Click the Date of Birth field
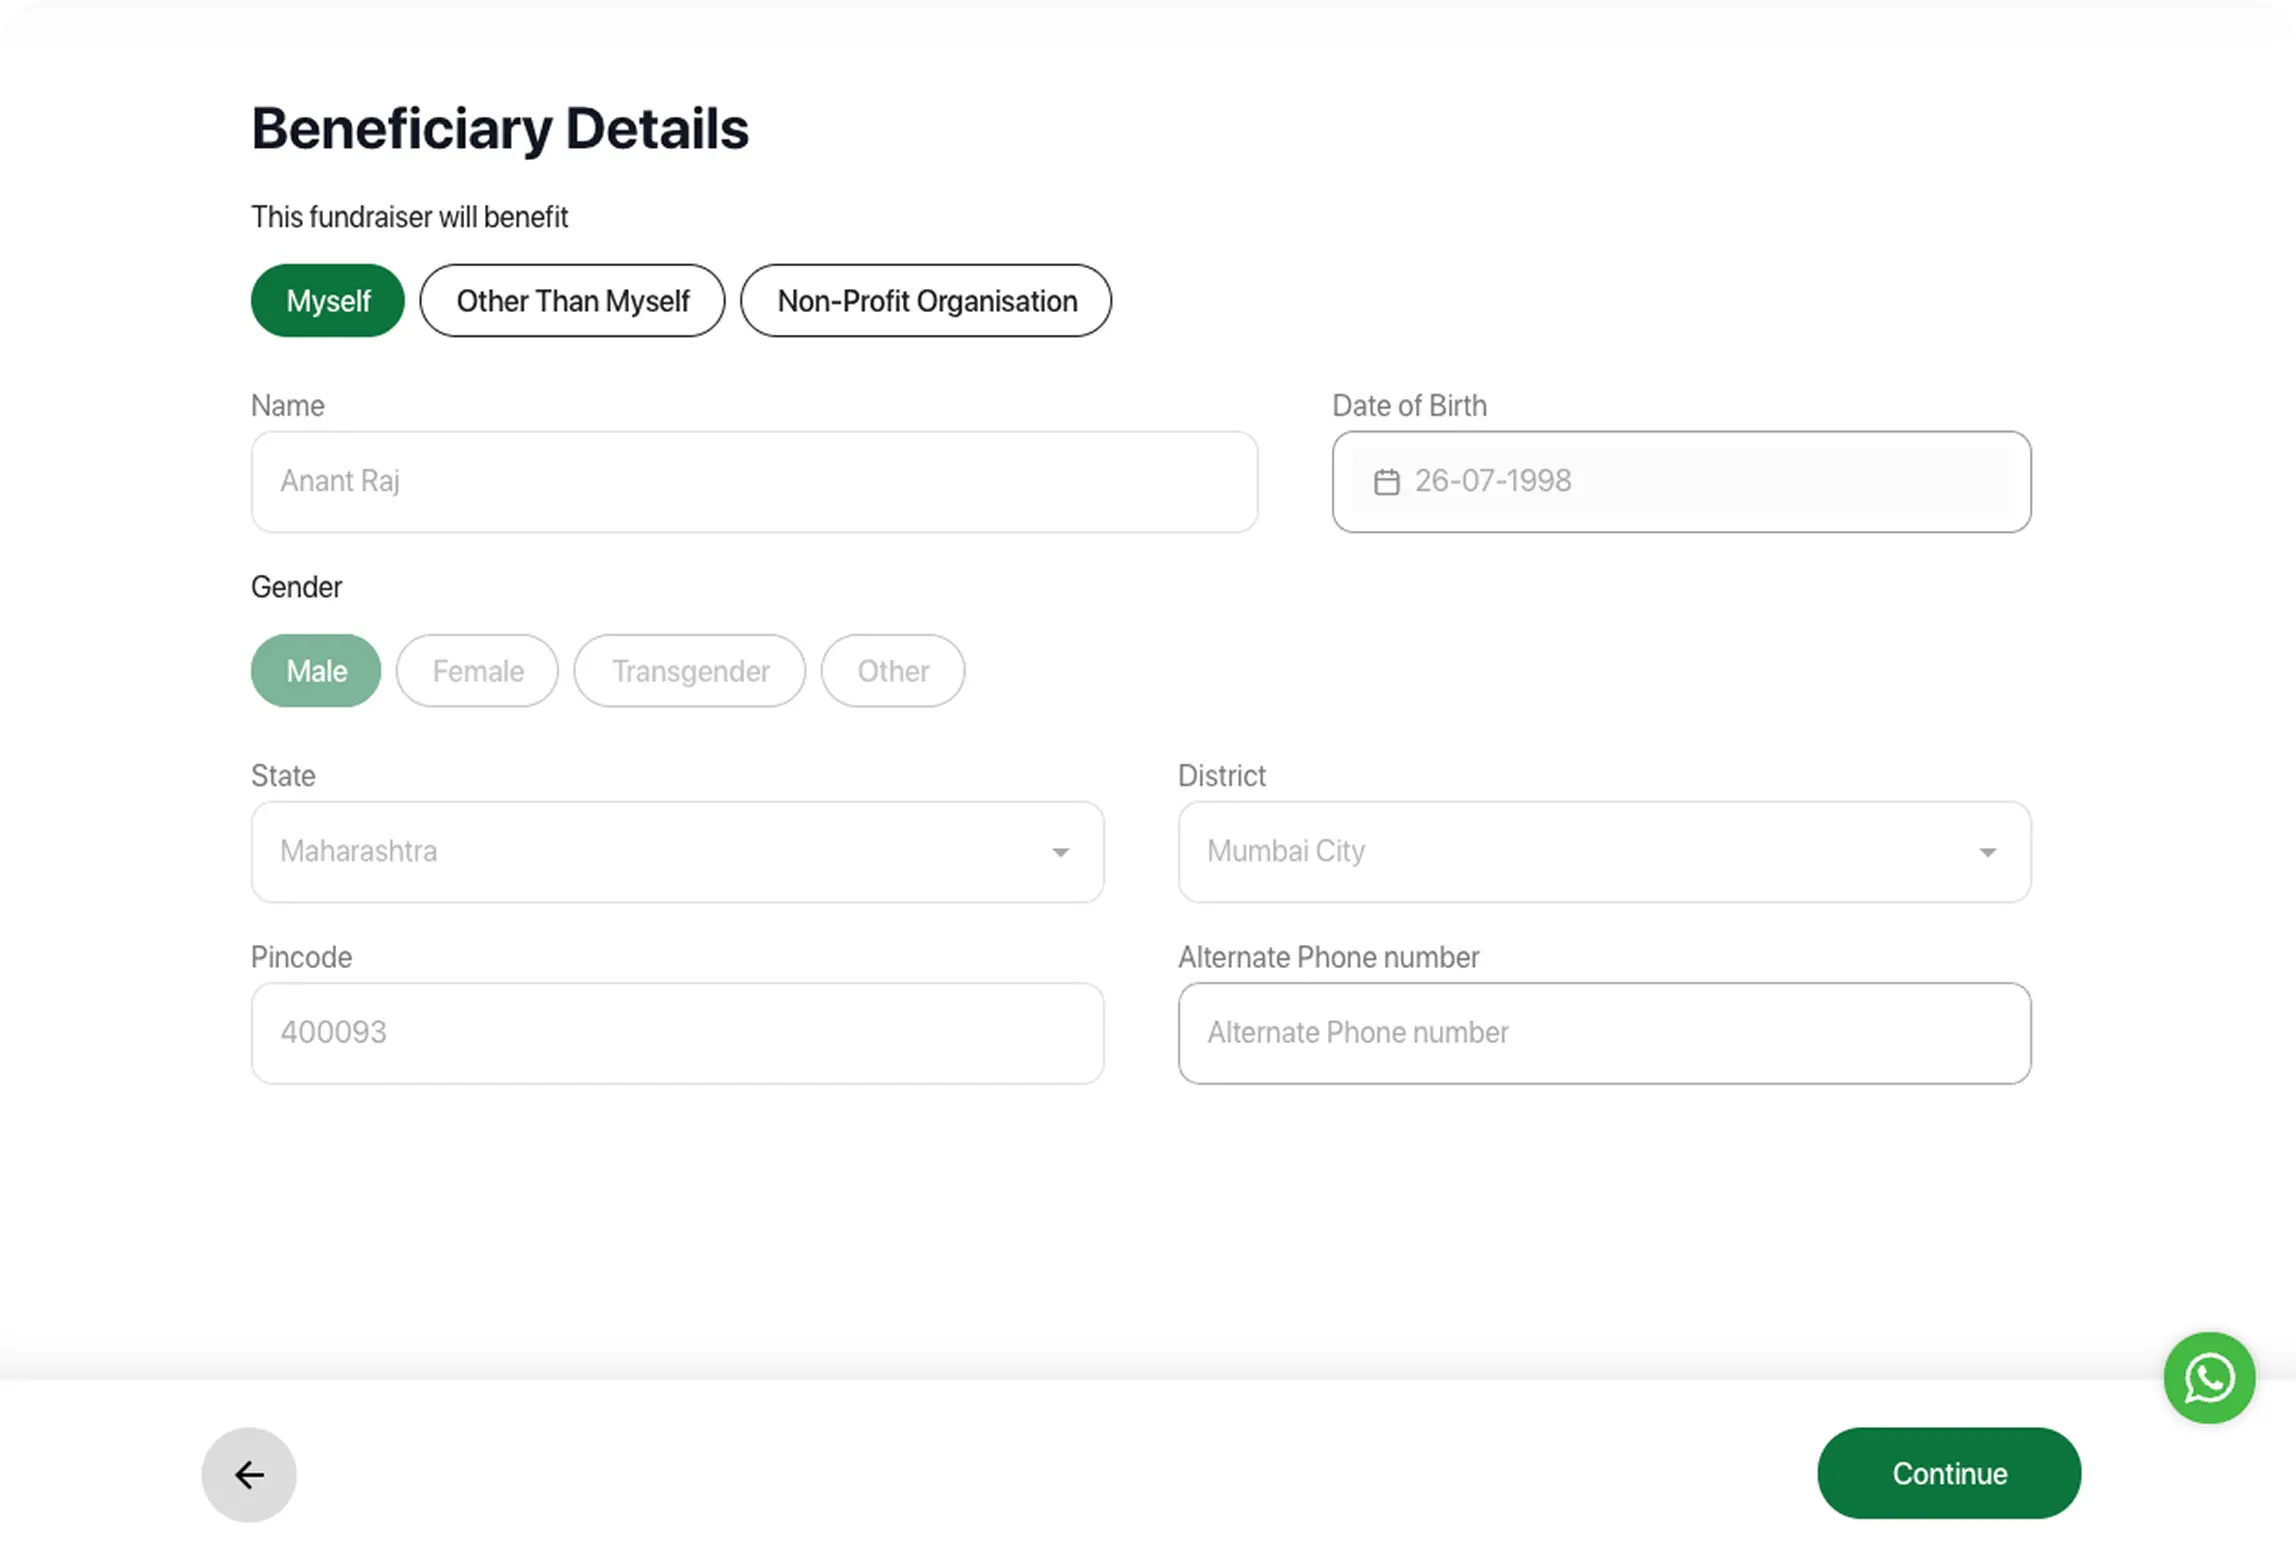2296x1552 pixels. [1700, 482]
